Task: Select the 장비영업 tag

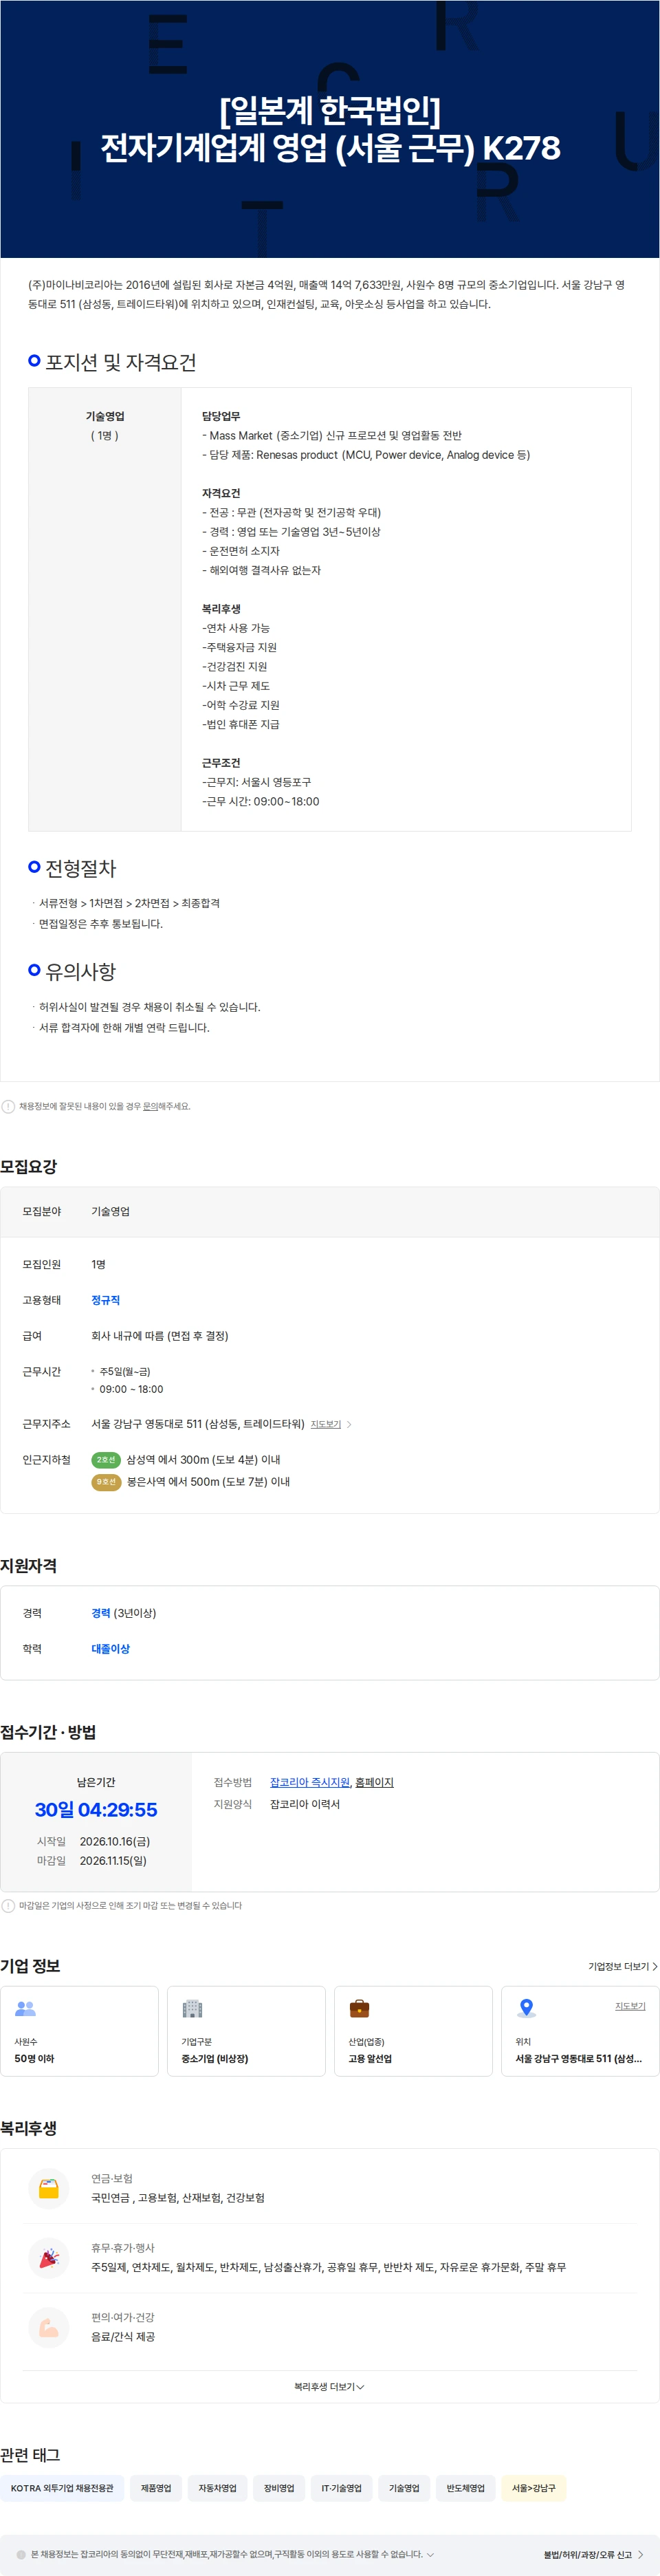Action: pos(279,2488)
